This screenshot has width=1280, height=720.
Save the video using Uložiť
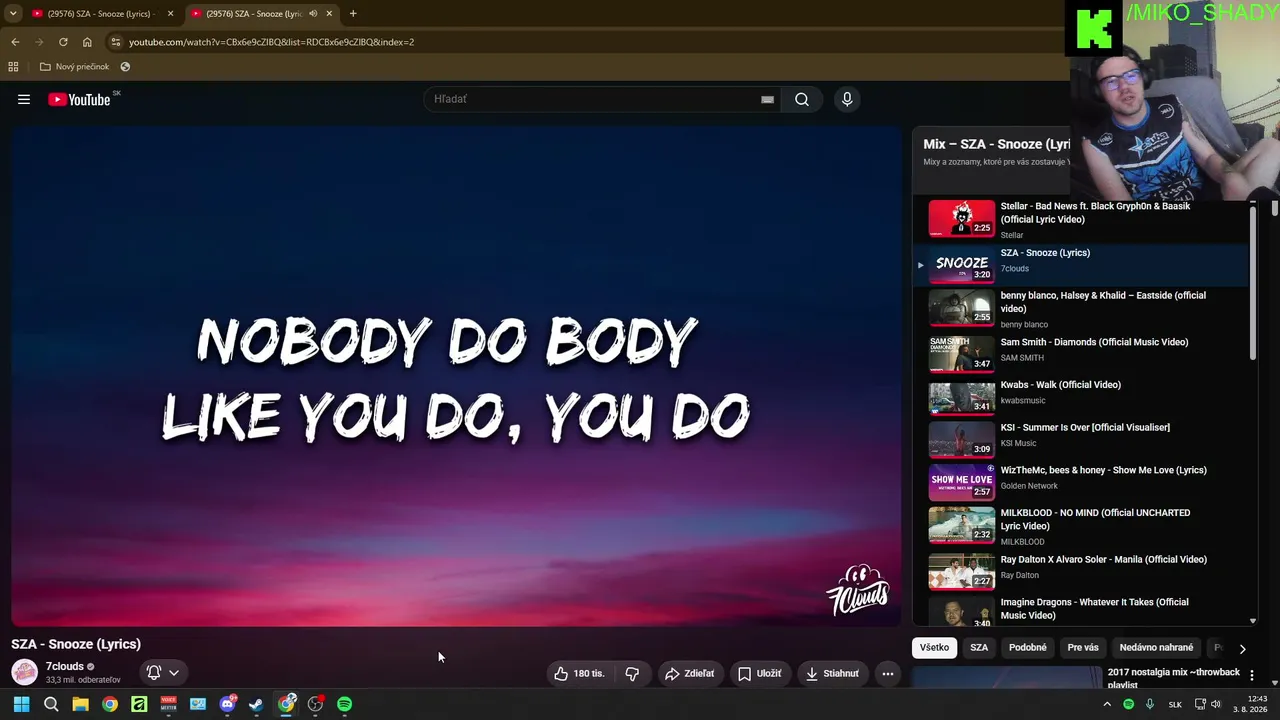[759, 673]
